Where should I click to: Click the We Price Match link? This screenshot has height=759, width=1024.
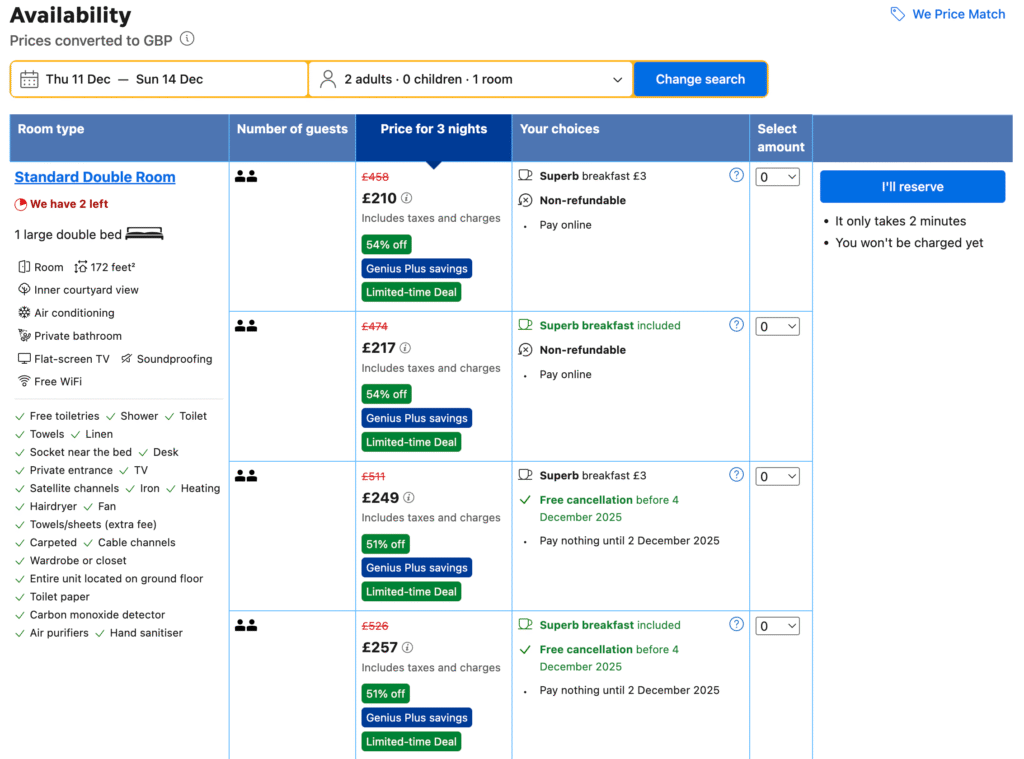(x=958, y=14)
